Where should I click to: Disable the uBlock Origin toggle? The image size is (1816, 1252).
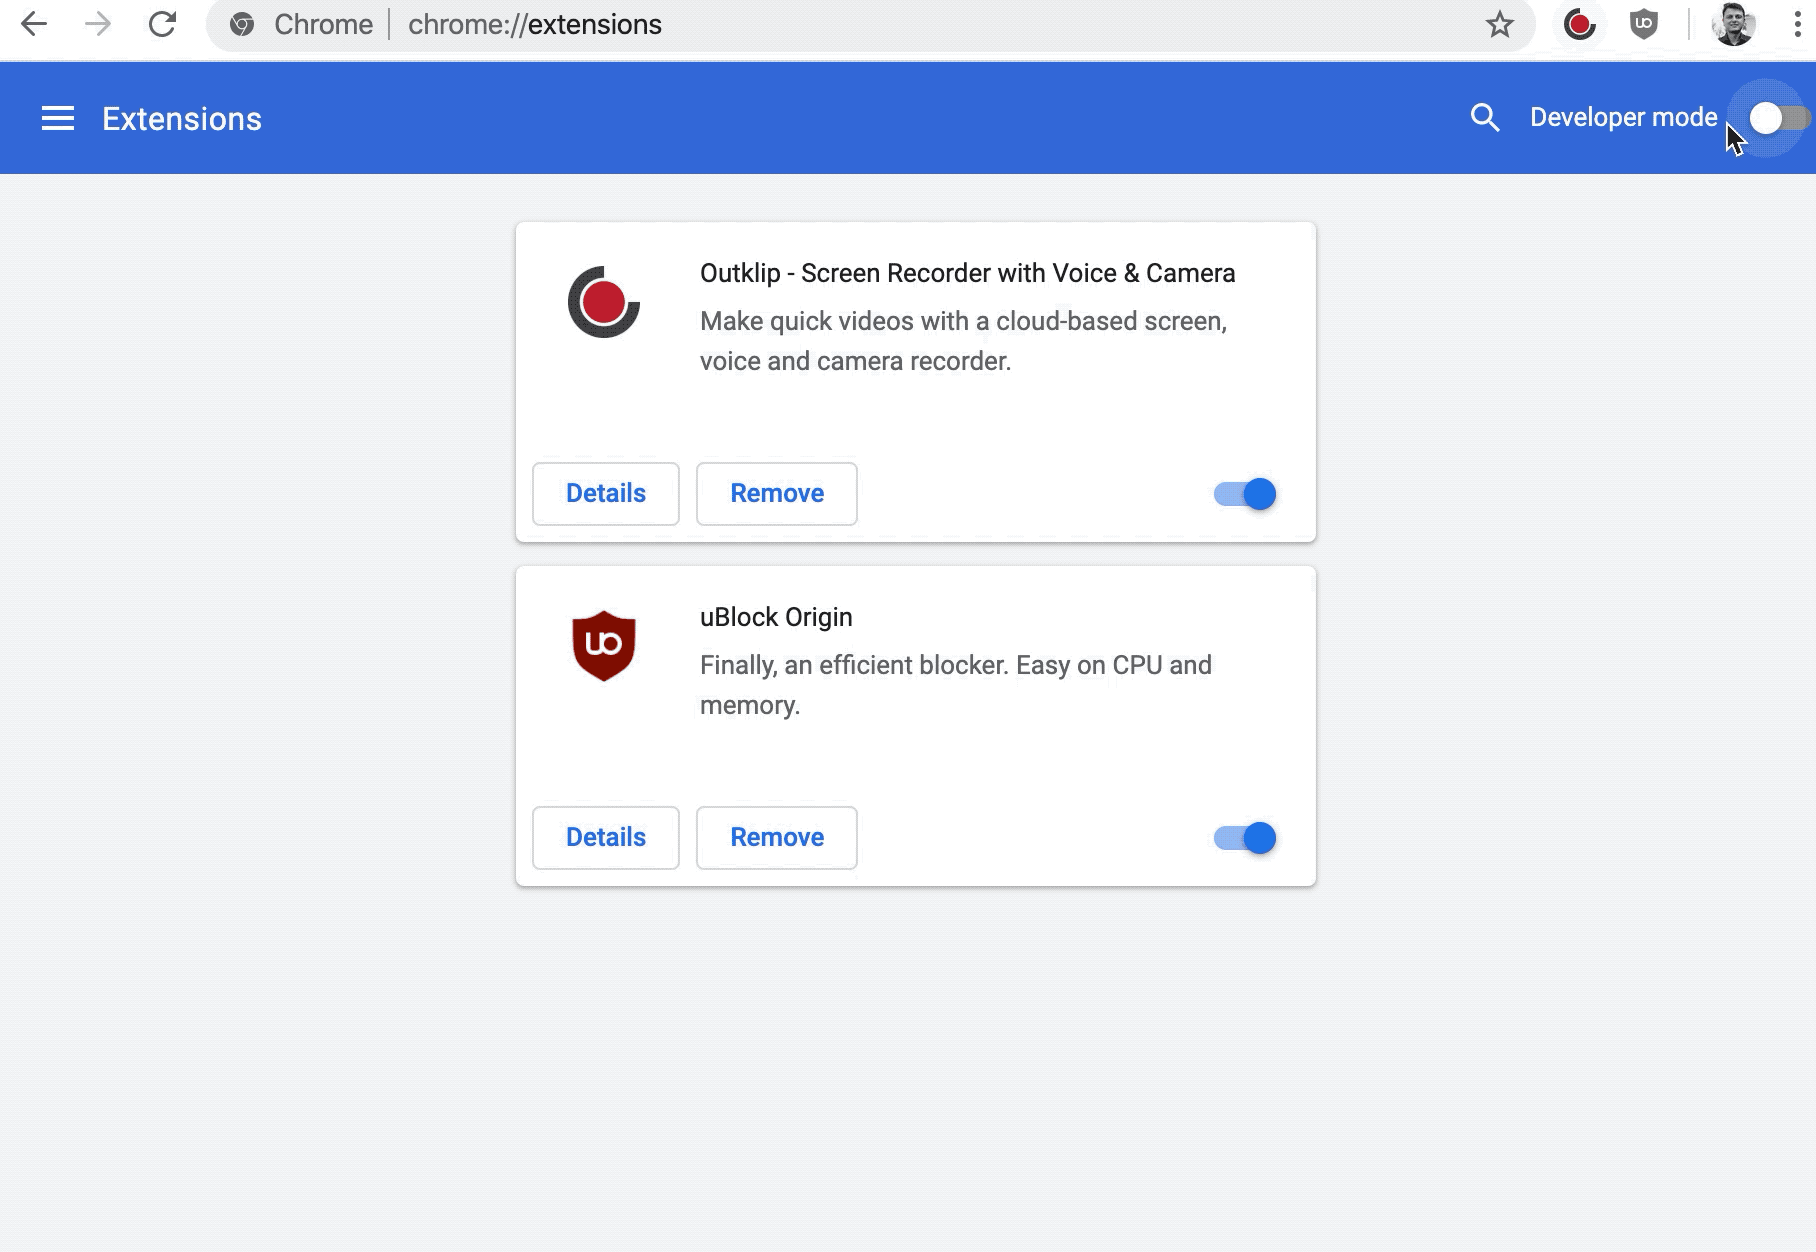(x=1245, y=838)
